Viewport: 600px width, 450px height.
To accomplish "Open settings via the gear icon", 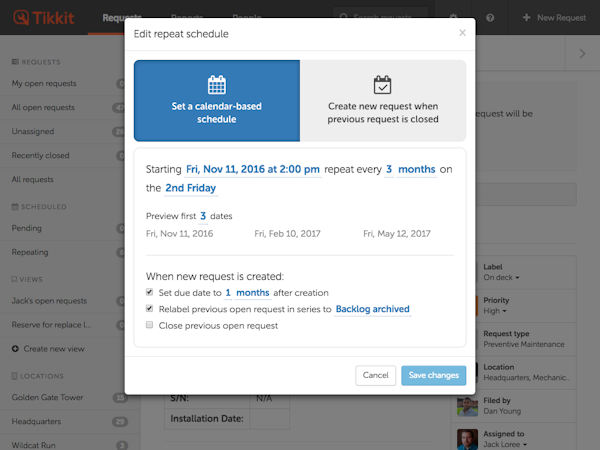I will (x=454, y=18).
